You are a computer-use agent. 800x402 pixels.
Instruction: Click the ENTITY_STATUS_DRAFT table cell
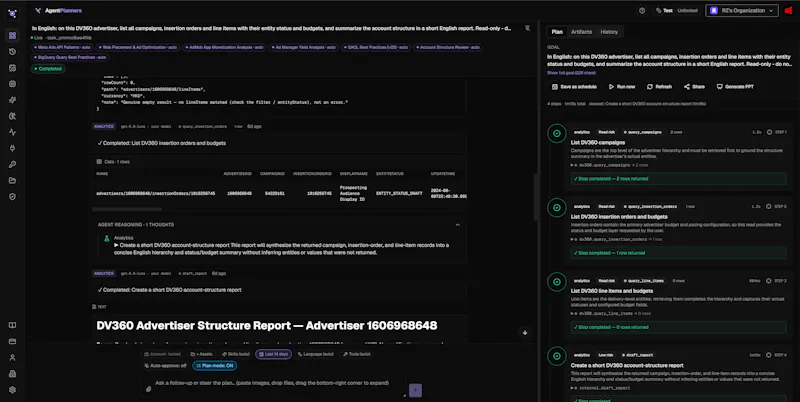tap(399, 194)
